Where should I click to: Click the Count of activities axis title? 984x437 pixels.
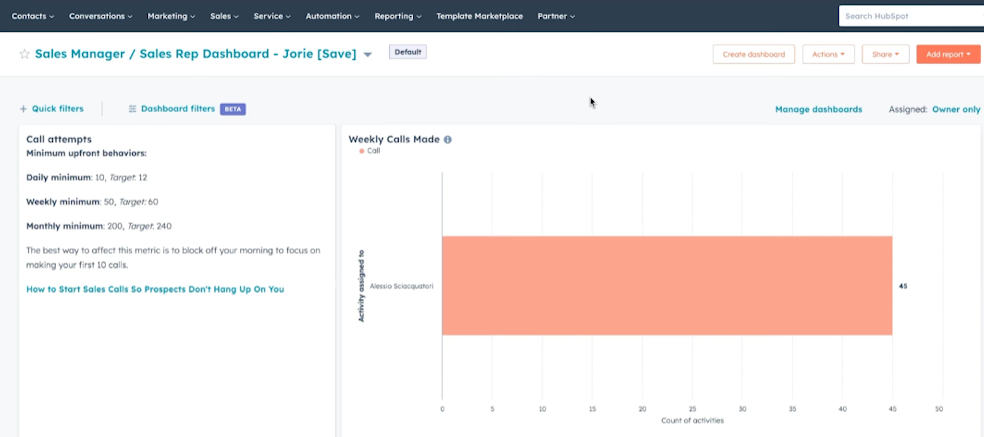click(692, 421)
